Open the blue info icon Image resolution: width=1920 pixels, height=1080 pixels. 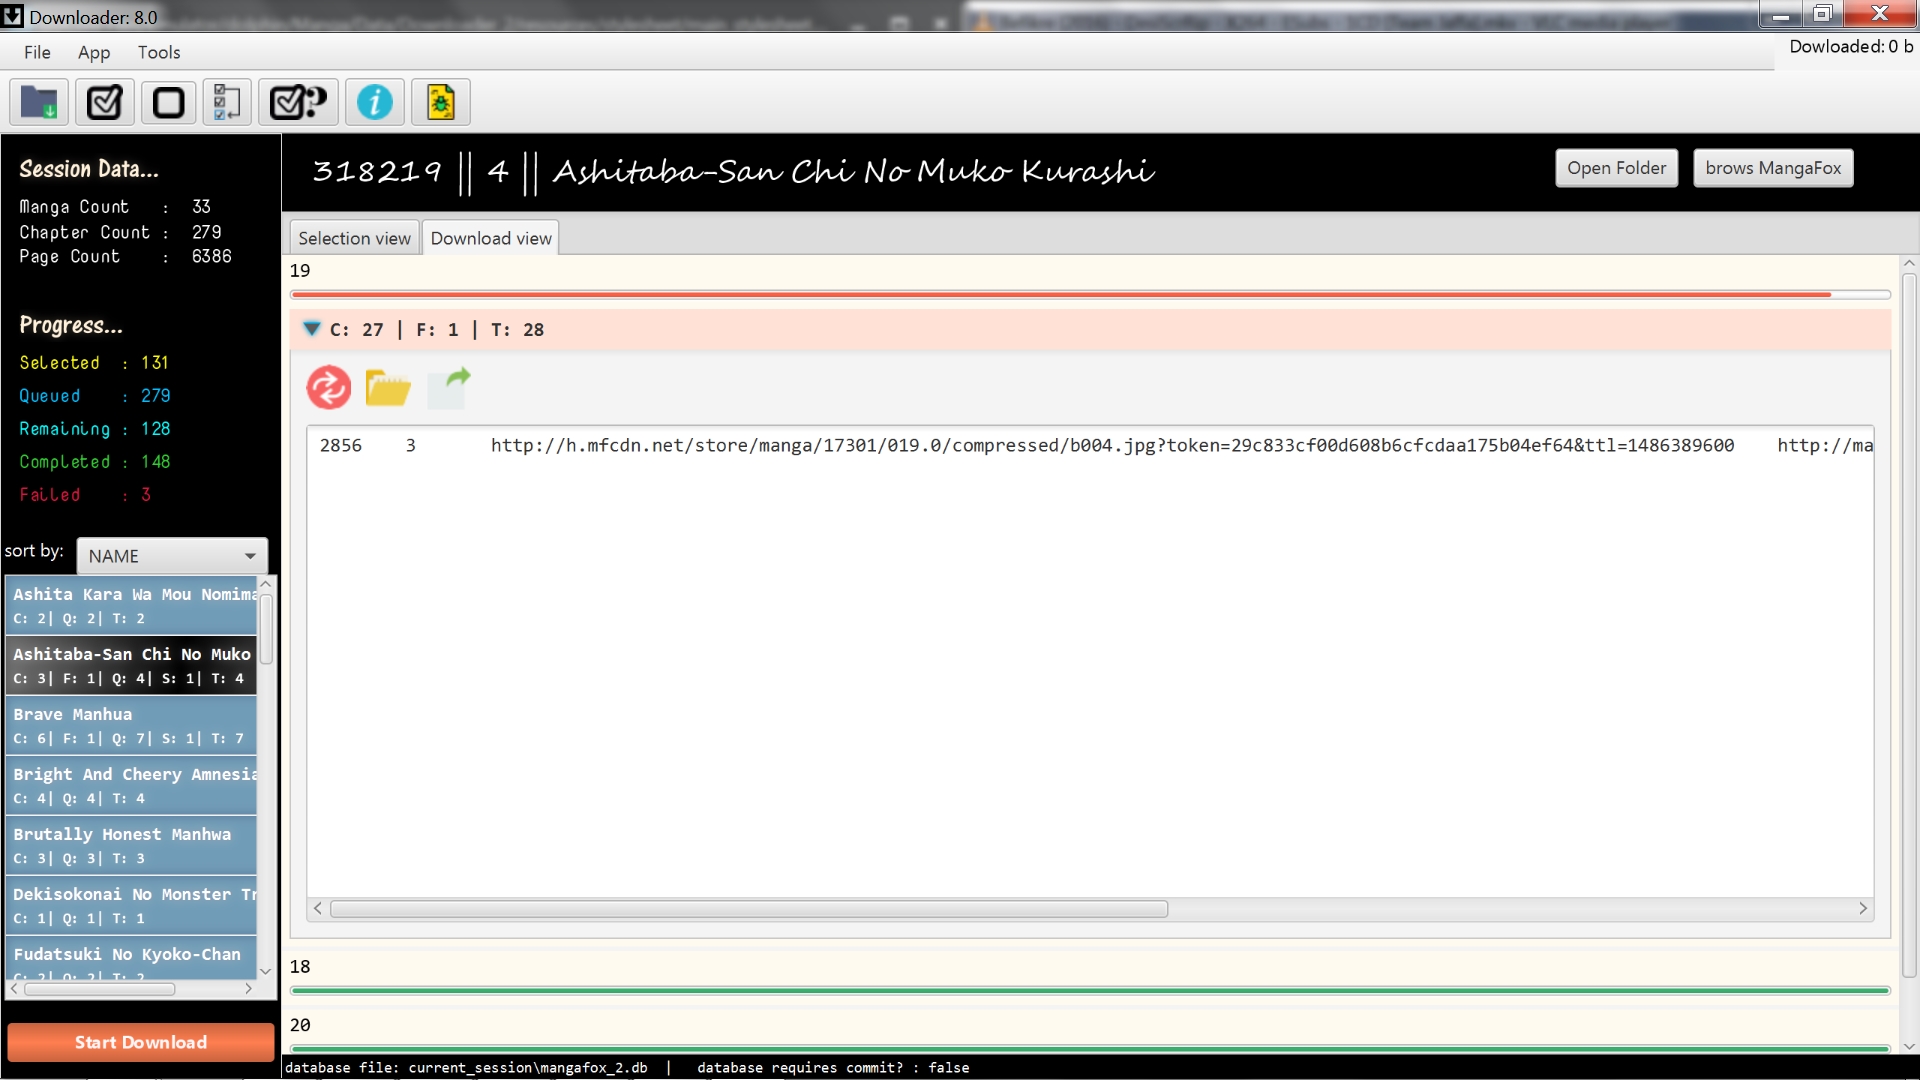(375, 102)
